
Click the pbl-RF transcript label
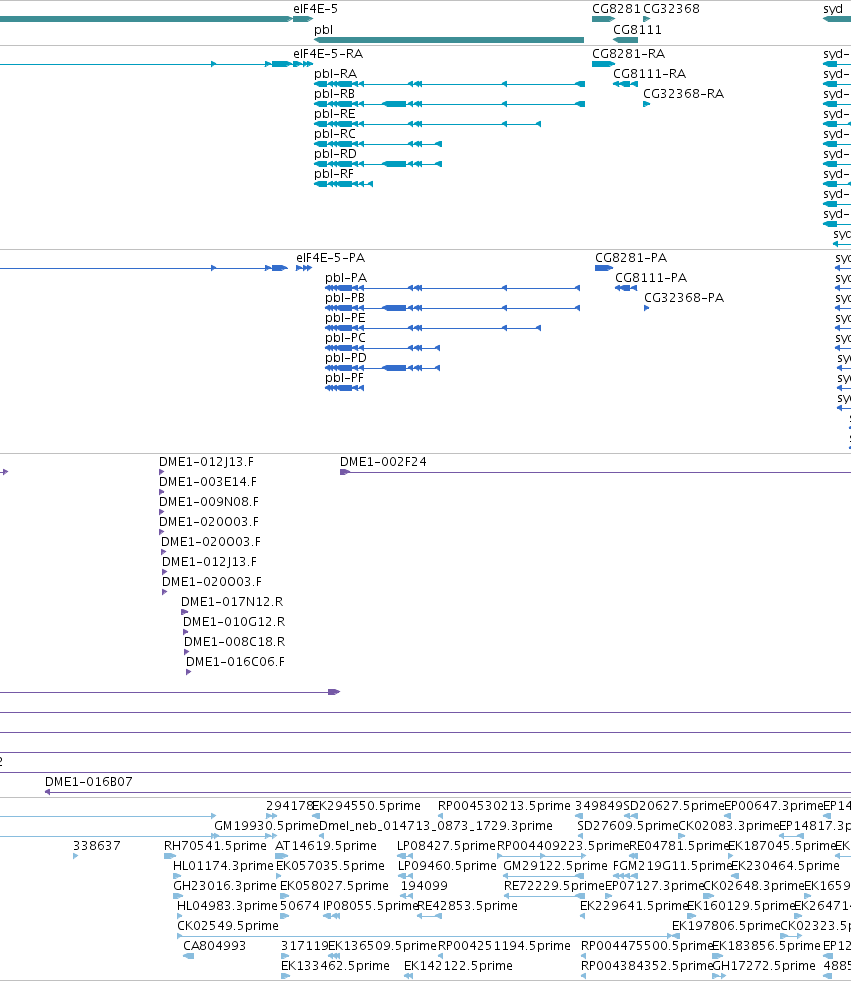pos(334,174)
